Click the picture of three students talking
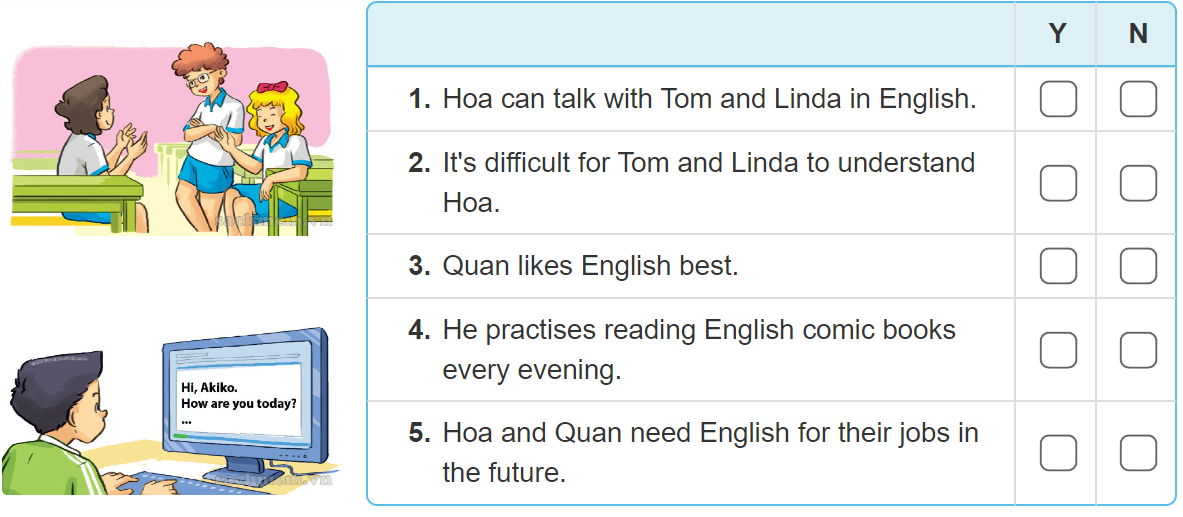 click(x=170, y=138)
